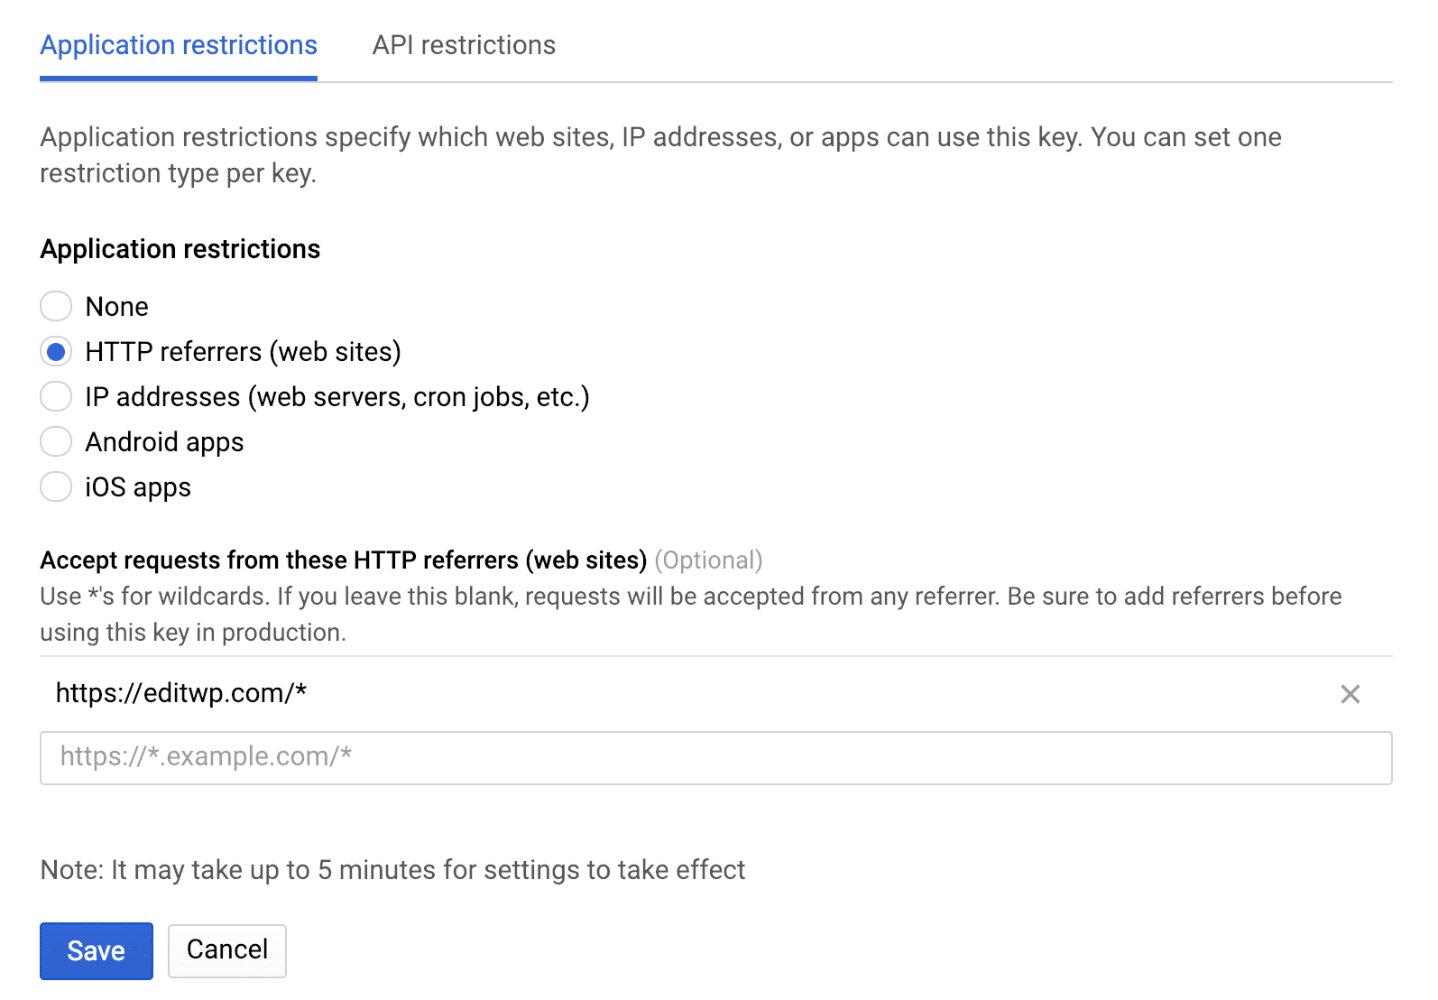Click the Save button
Screen dimensions: 1438x1000
96,950
